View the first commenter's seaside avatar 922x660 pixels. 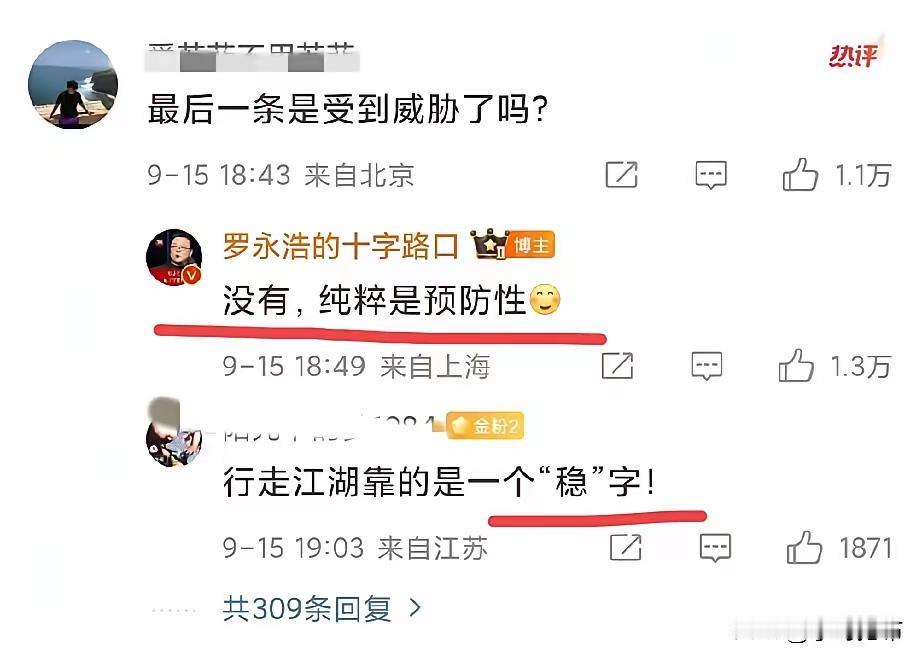73,84
